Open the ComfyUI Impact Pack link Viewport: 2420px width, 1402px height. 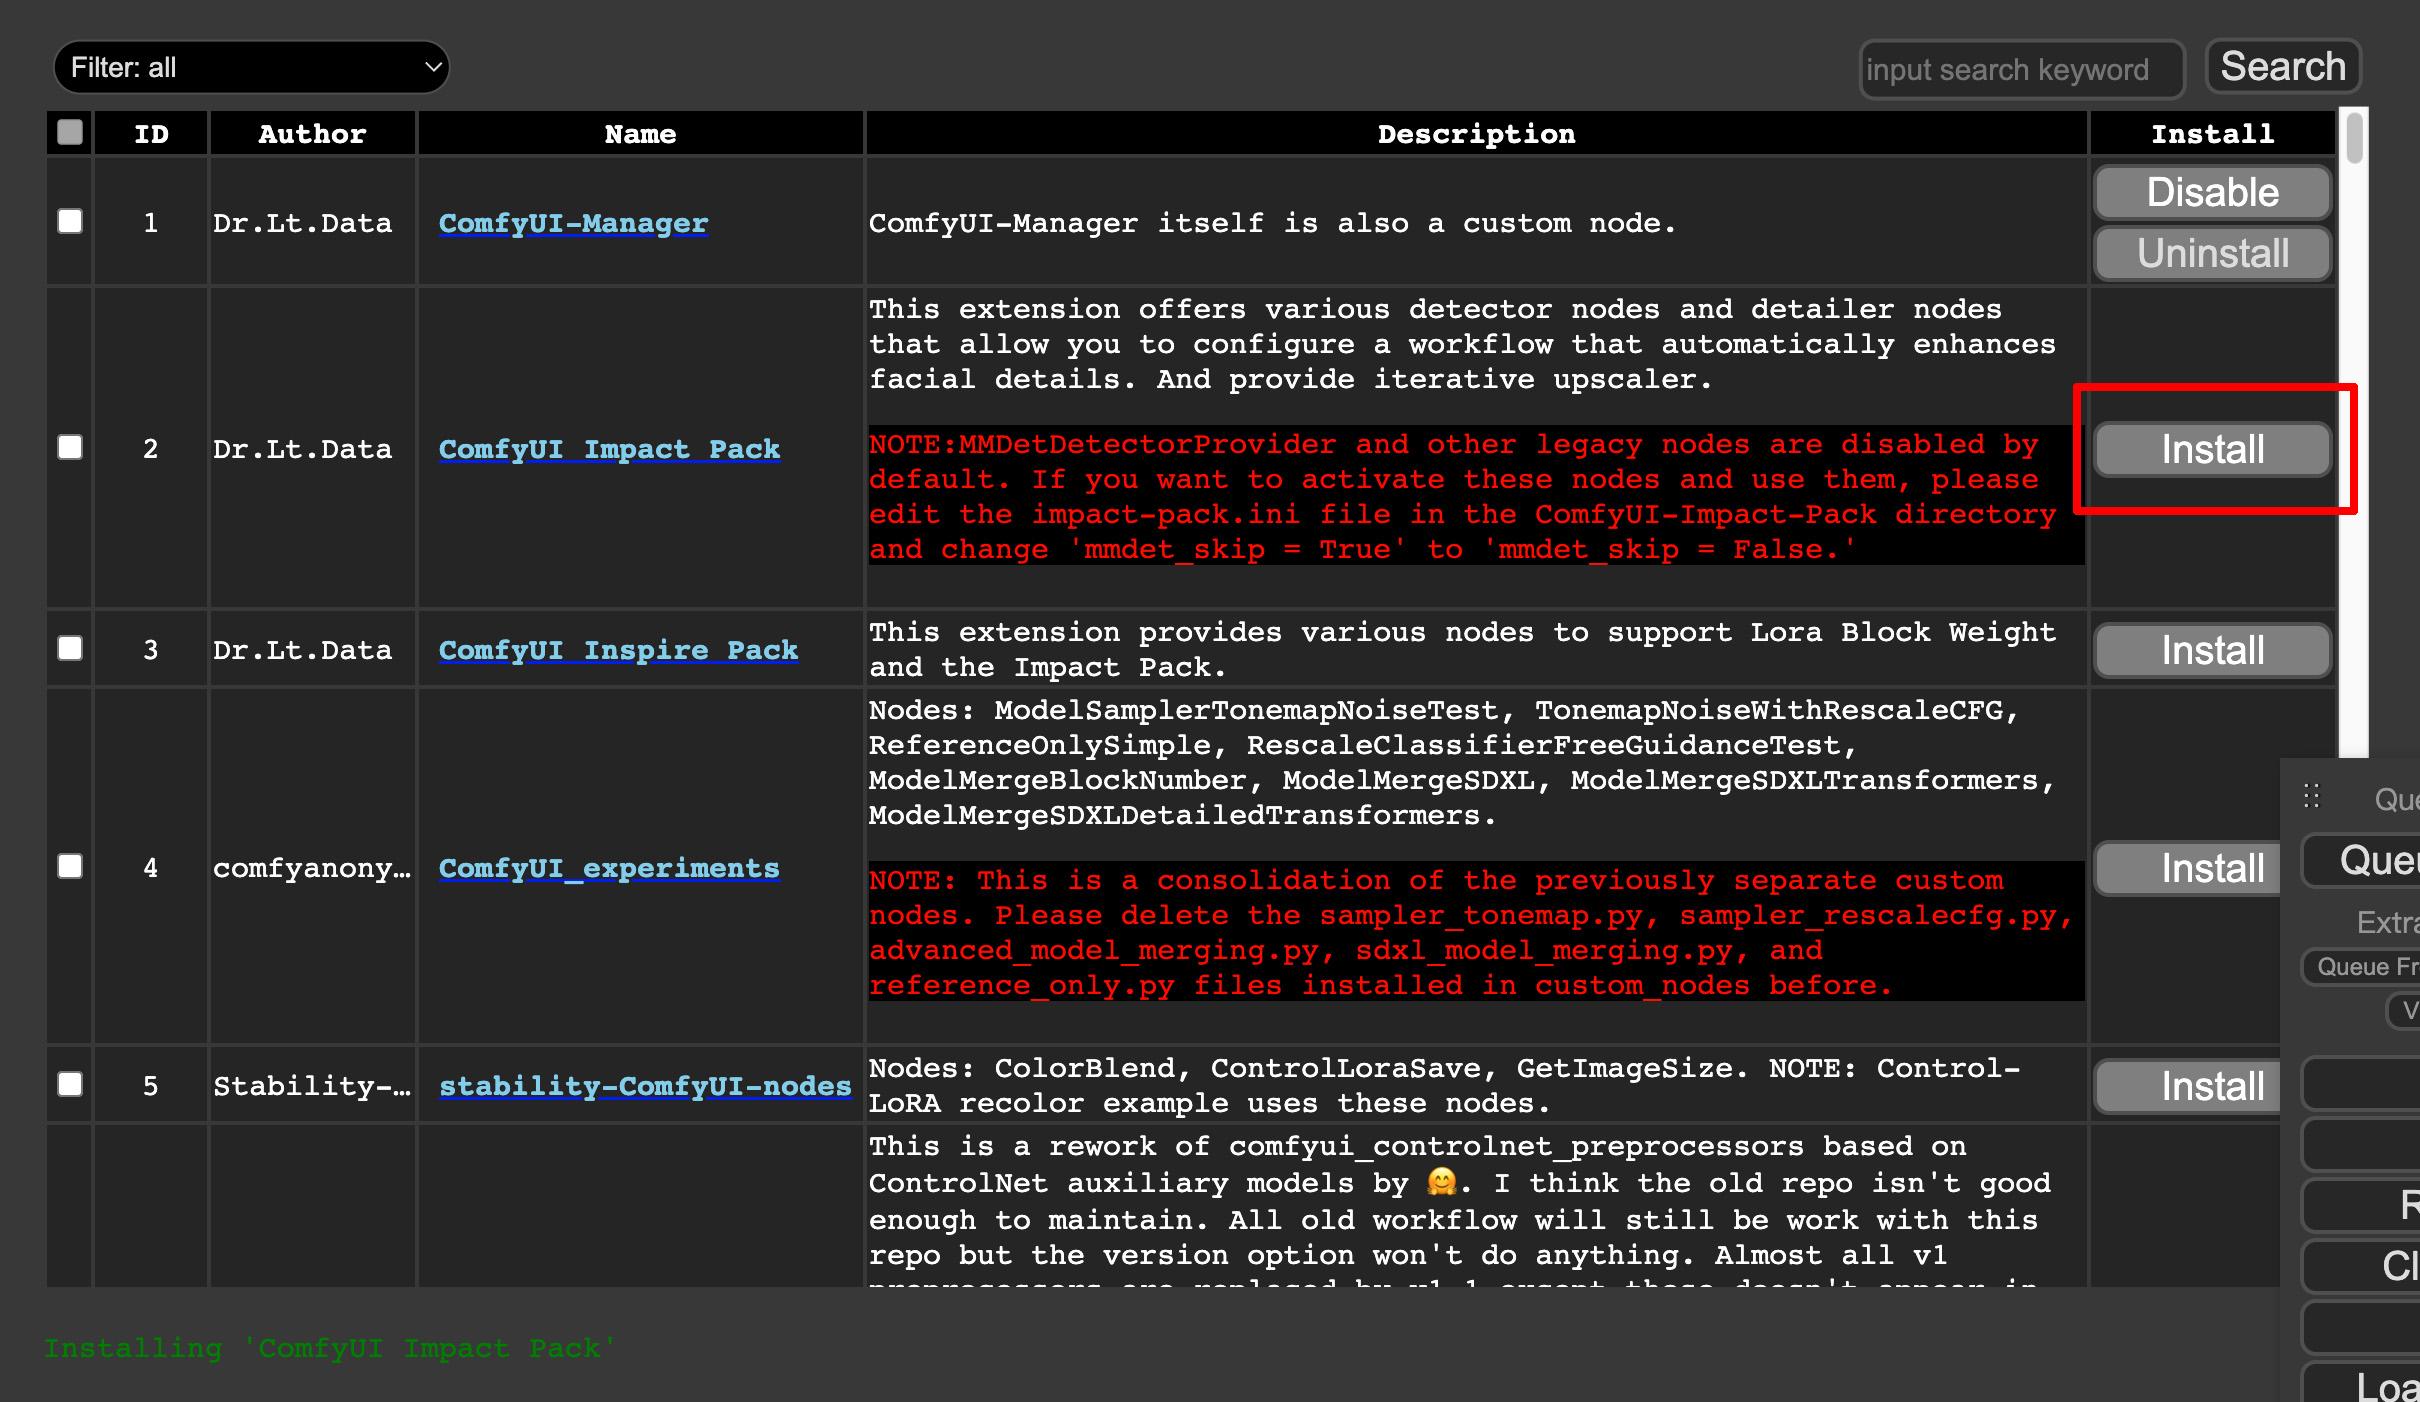tap(609, 449)
